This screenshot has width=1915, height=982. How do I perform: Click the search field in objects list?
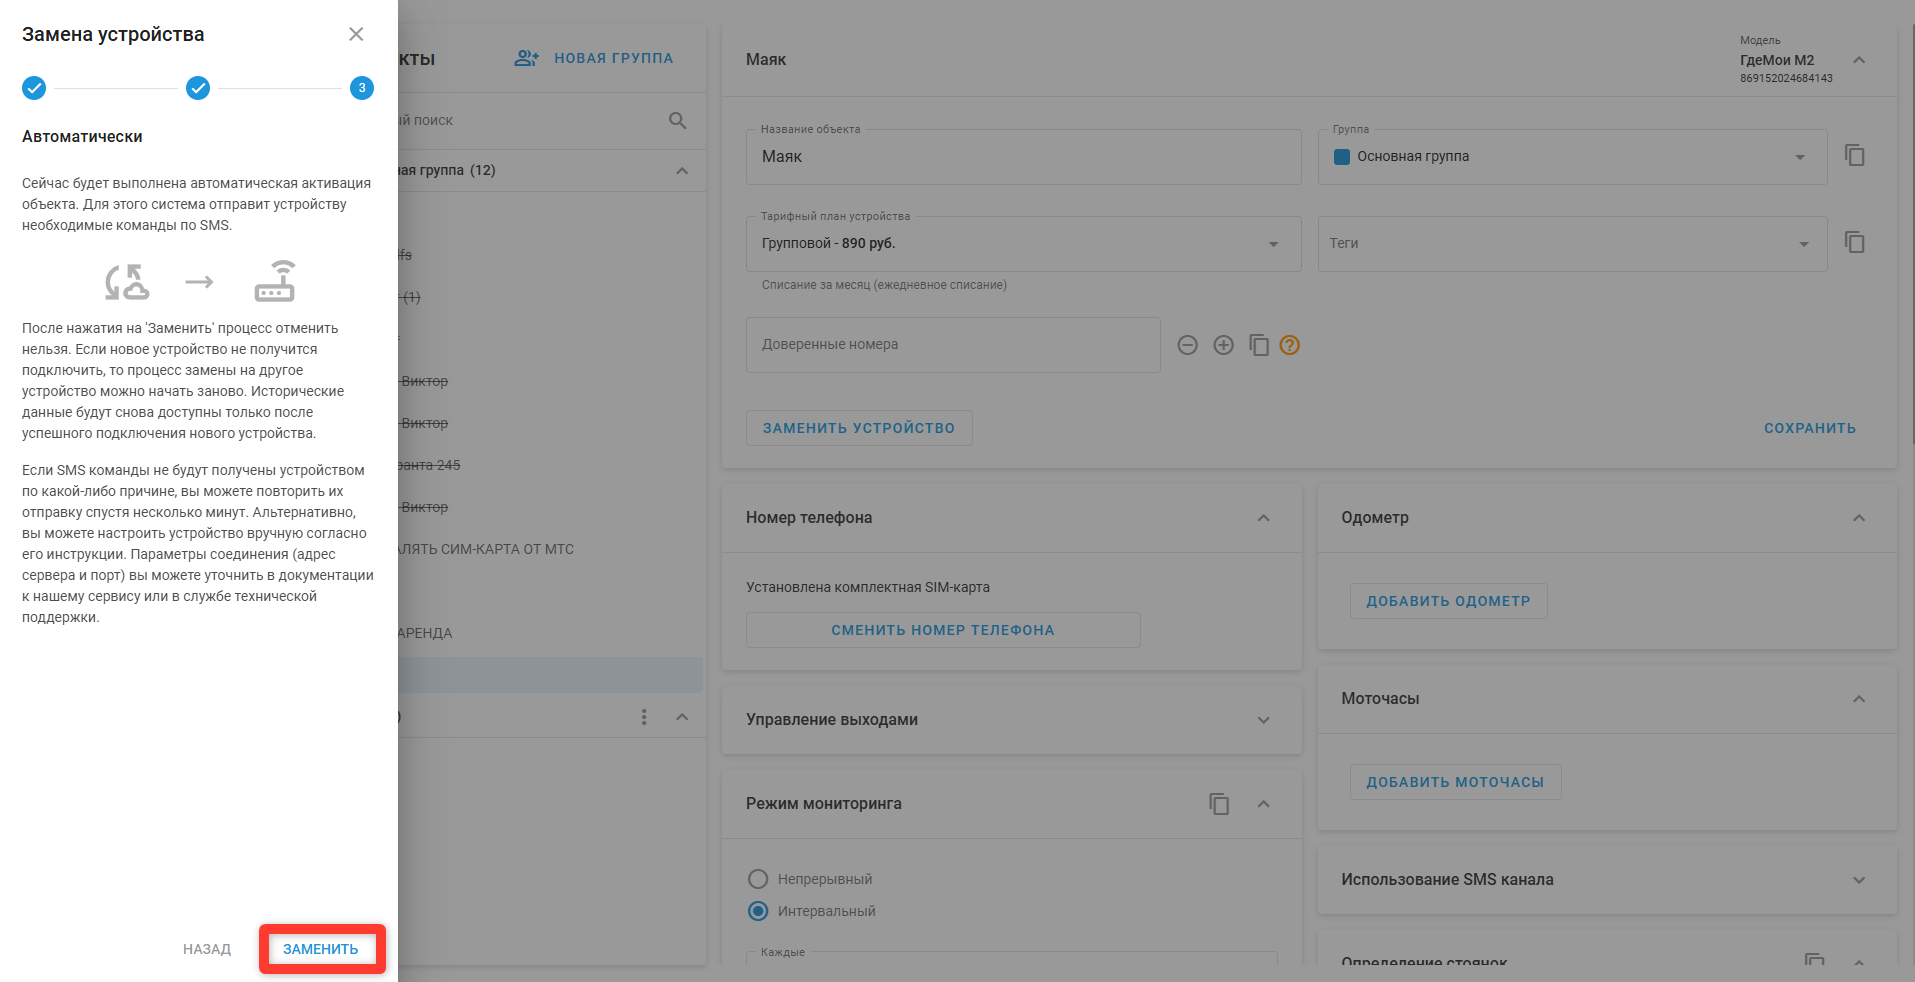coord(530,120)
